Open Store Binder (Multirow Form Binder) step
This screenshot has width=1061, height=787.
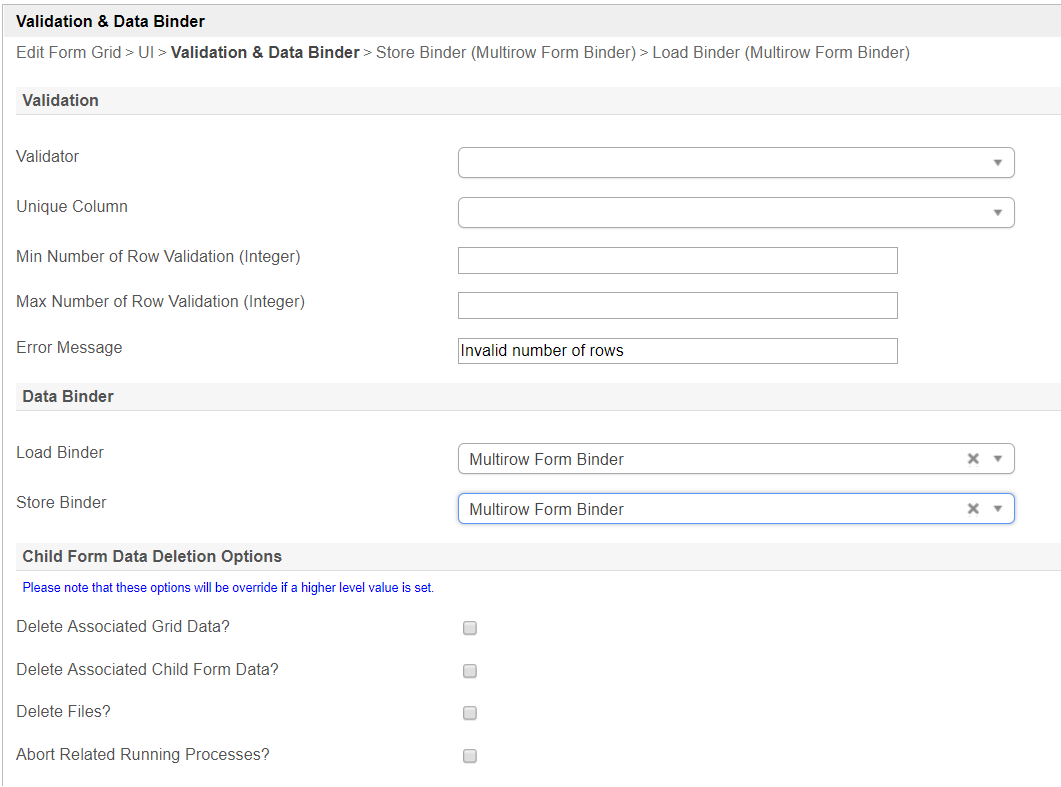(x=505, y=53)
